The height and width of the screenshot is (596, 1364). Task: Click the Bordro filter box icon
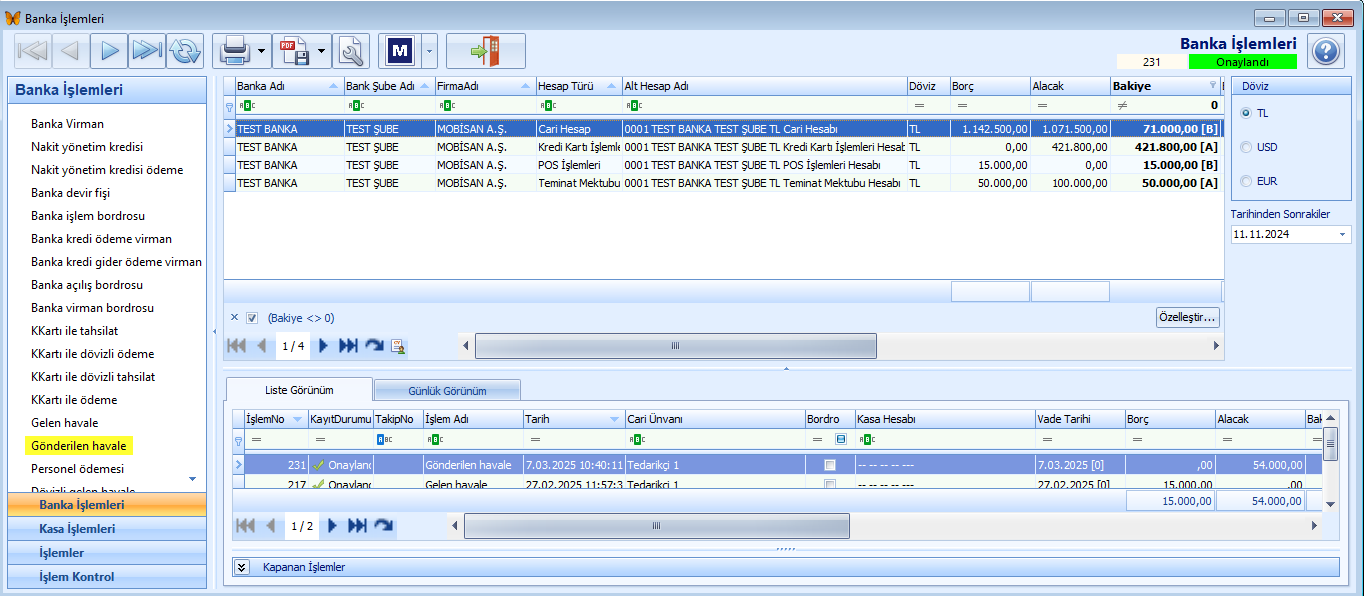coord(841,439)
